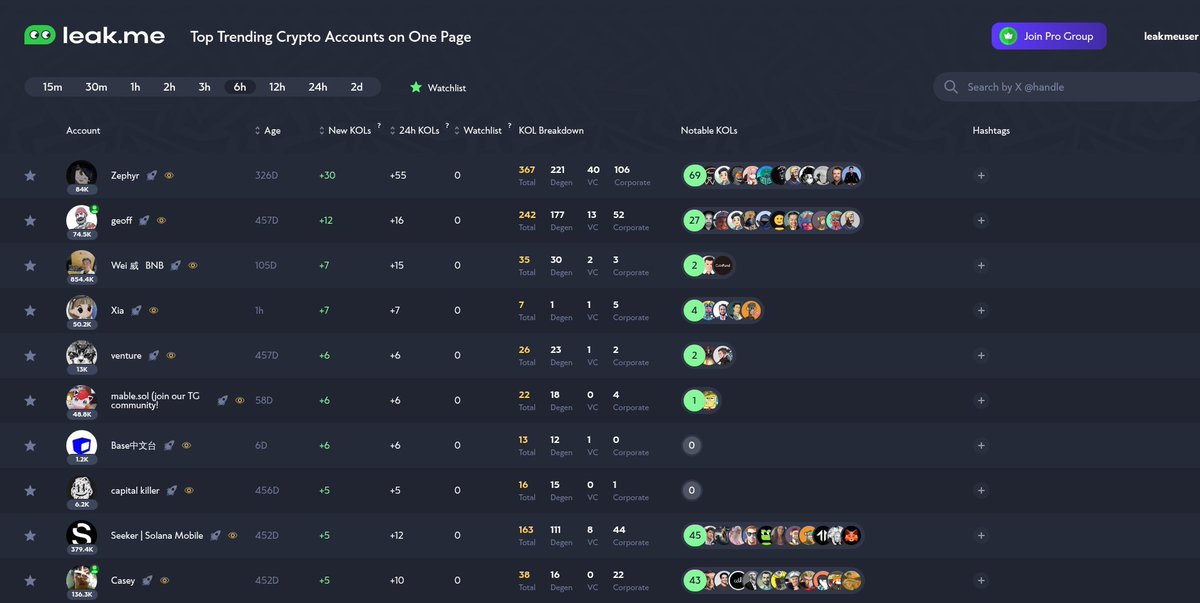Image resolution: width=1200 pixels, height=603 pixels.
Task: Focus the Search by X @handle field
Action: (1070, 87)
